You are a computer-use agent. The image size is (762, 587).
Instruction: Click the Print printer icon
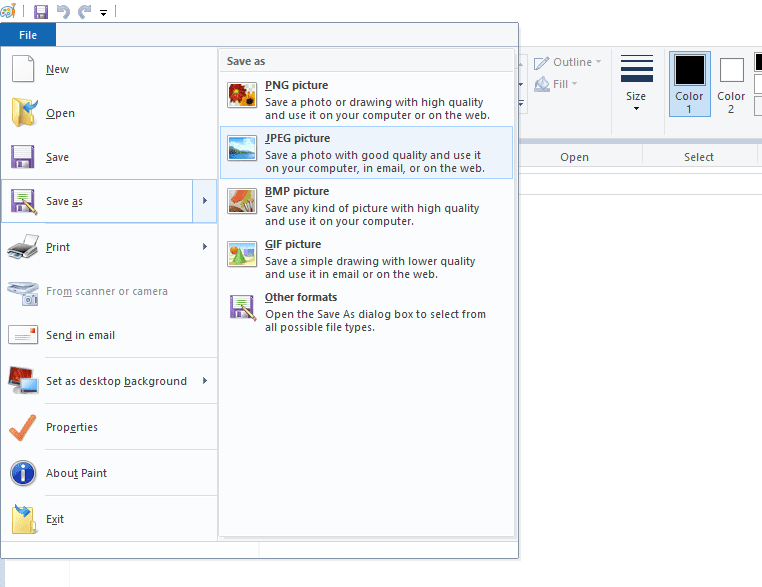click(23, 246)
